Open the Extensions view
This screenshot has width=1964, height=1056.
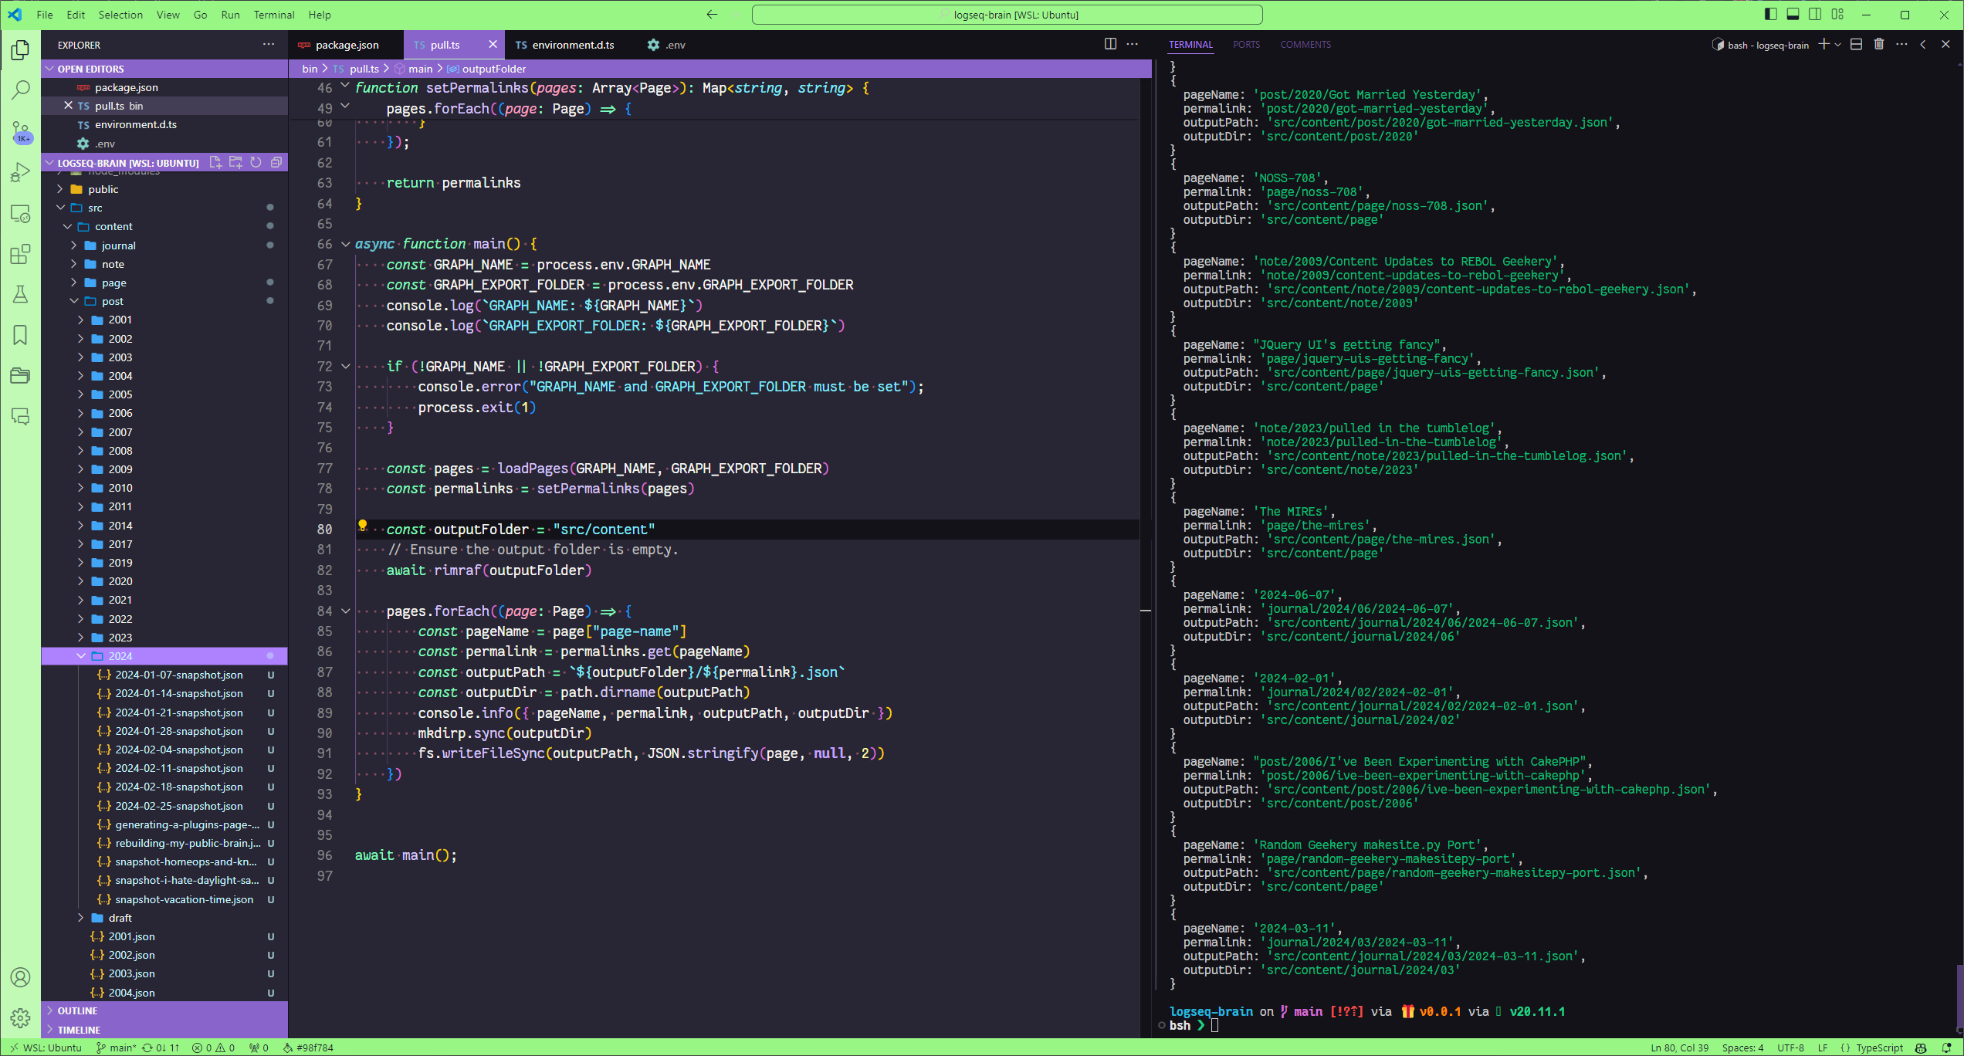pyautogui.click(x=20, y=254)
